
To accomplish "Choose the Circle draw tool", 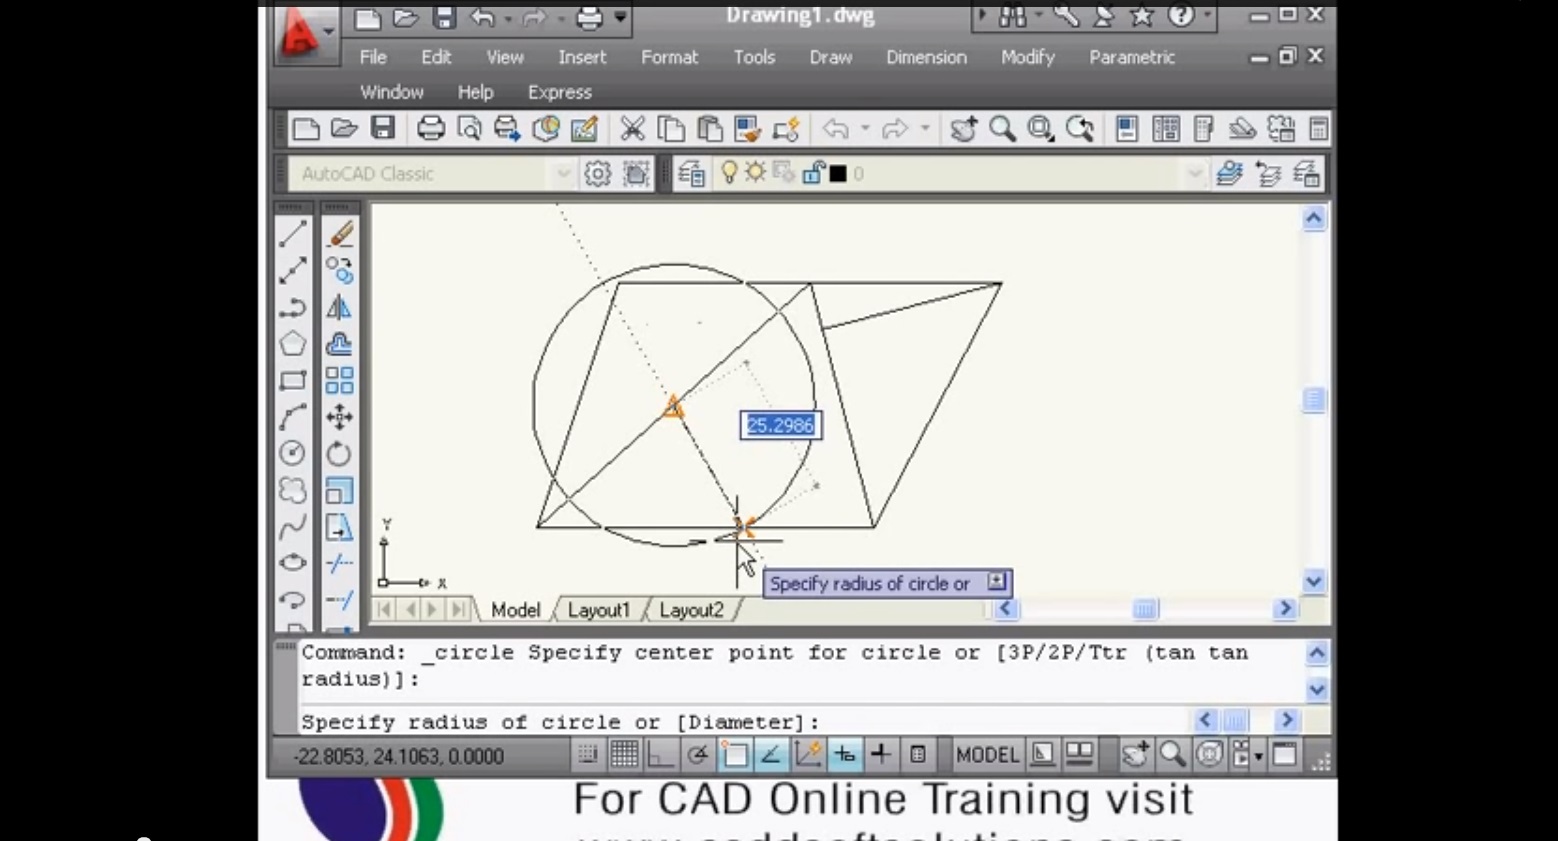I will click(x=292, y=454).
